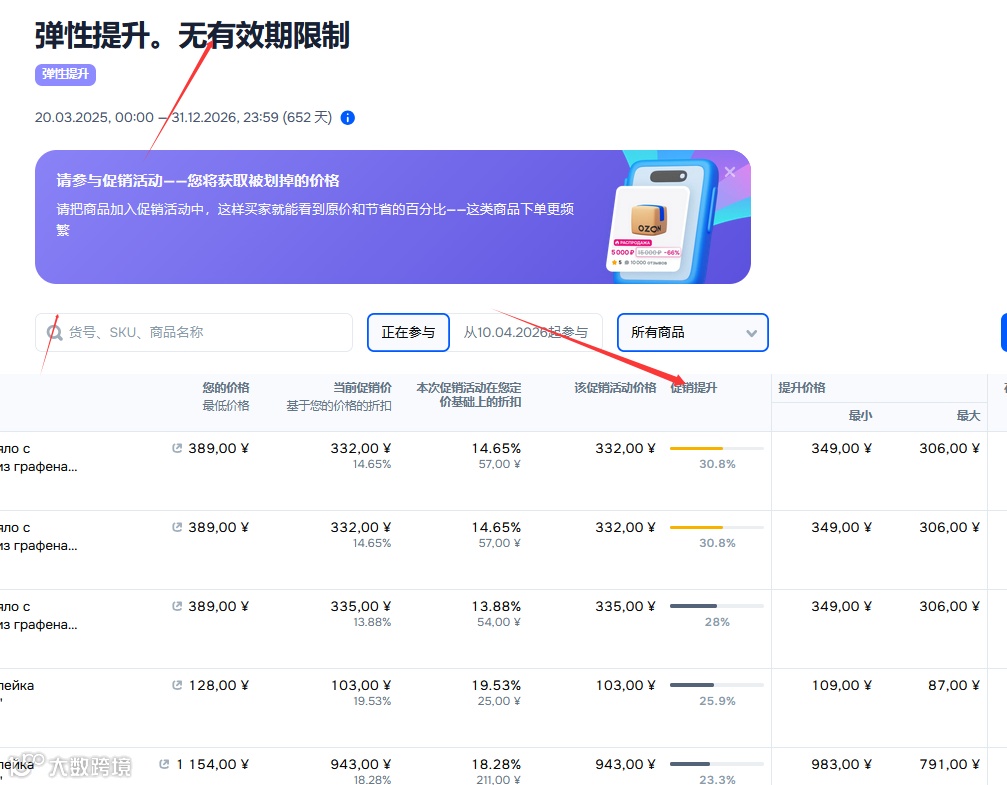1007x785 pixels.
Task: Click the 该促销活动价格 column header
Action: pos(615,387)
